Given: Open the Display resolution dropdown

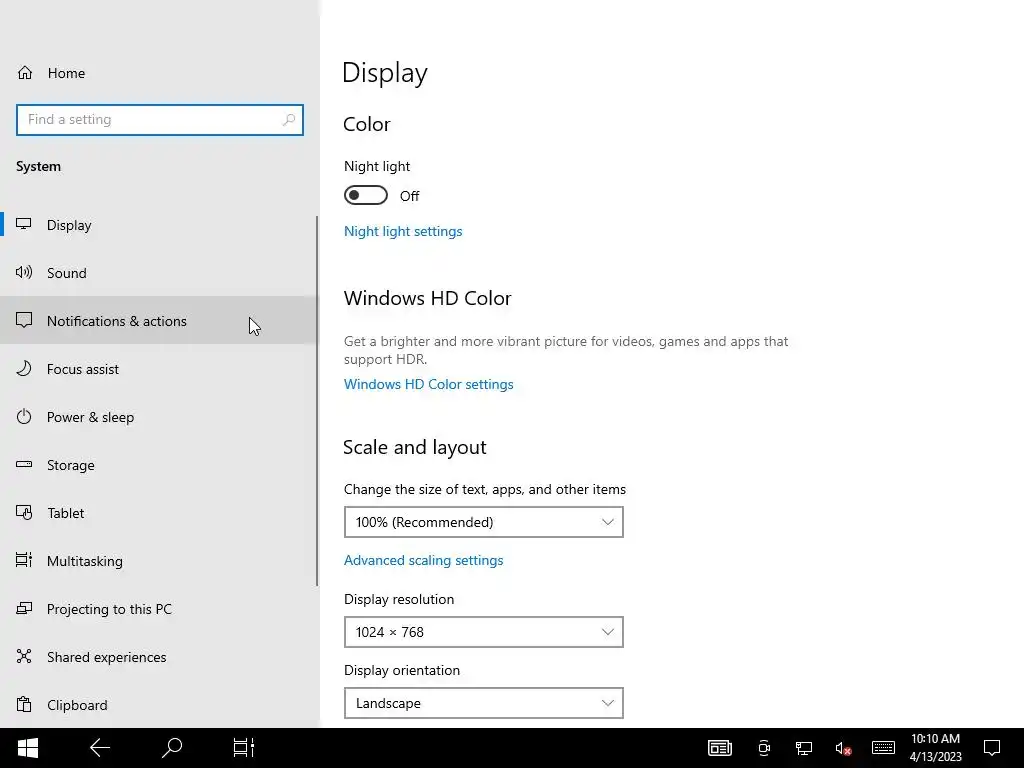Looking at the screenshot, I should (x=483, y=632).
